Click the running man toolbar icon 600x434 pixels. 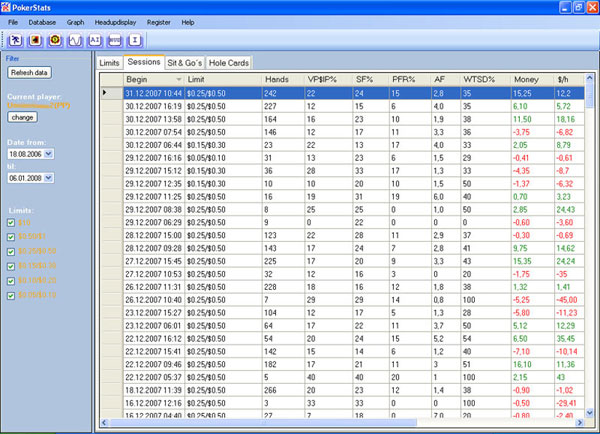[x=15, y=40]
